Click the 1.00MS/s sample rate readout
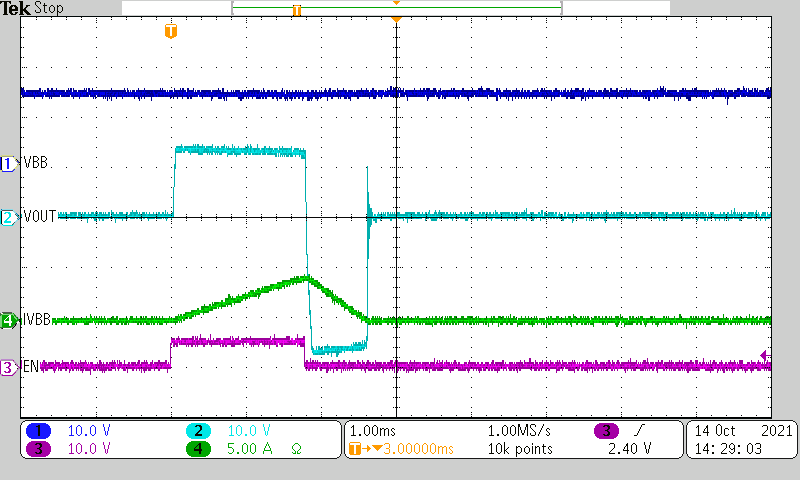Screen dimensions: 800x480 [x=519, y=431]
